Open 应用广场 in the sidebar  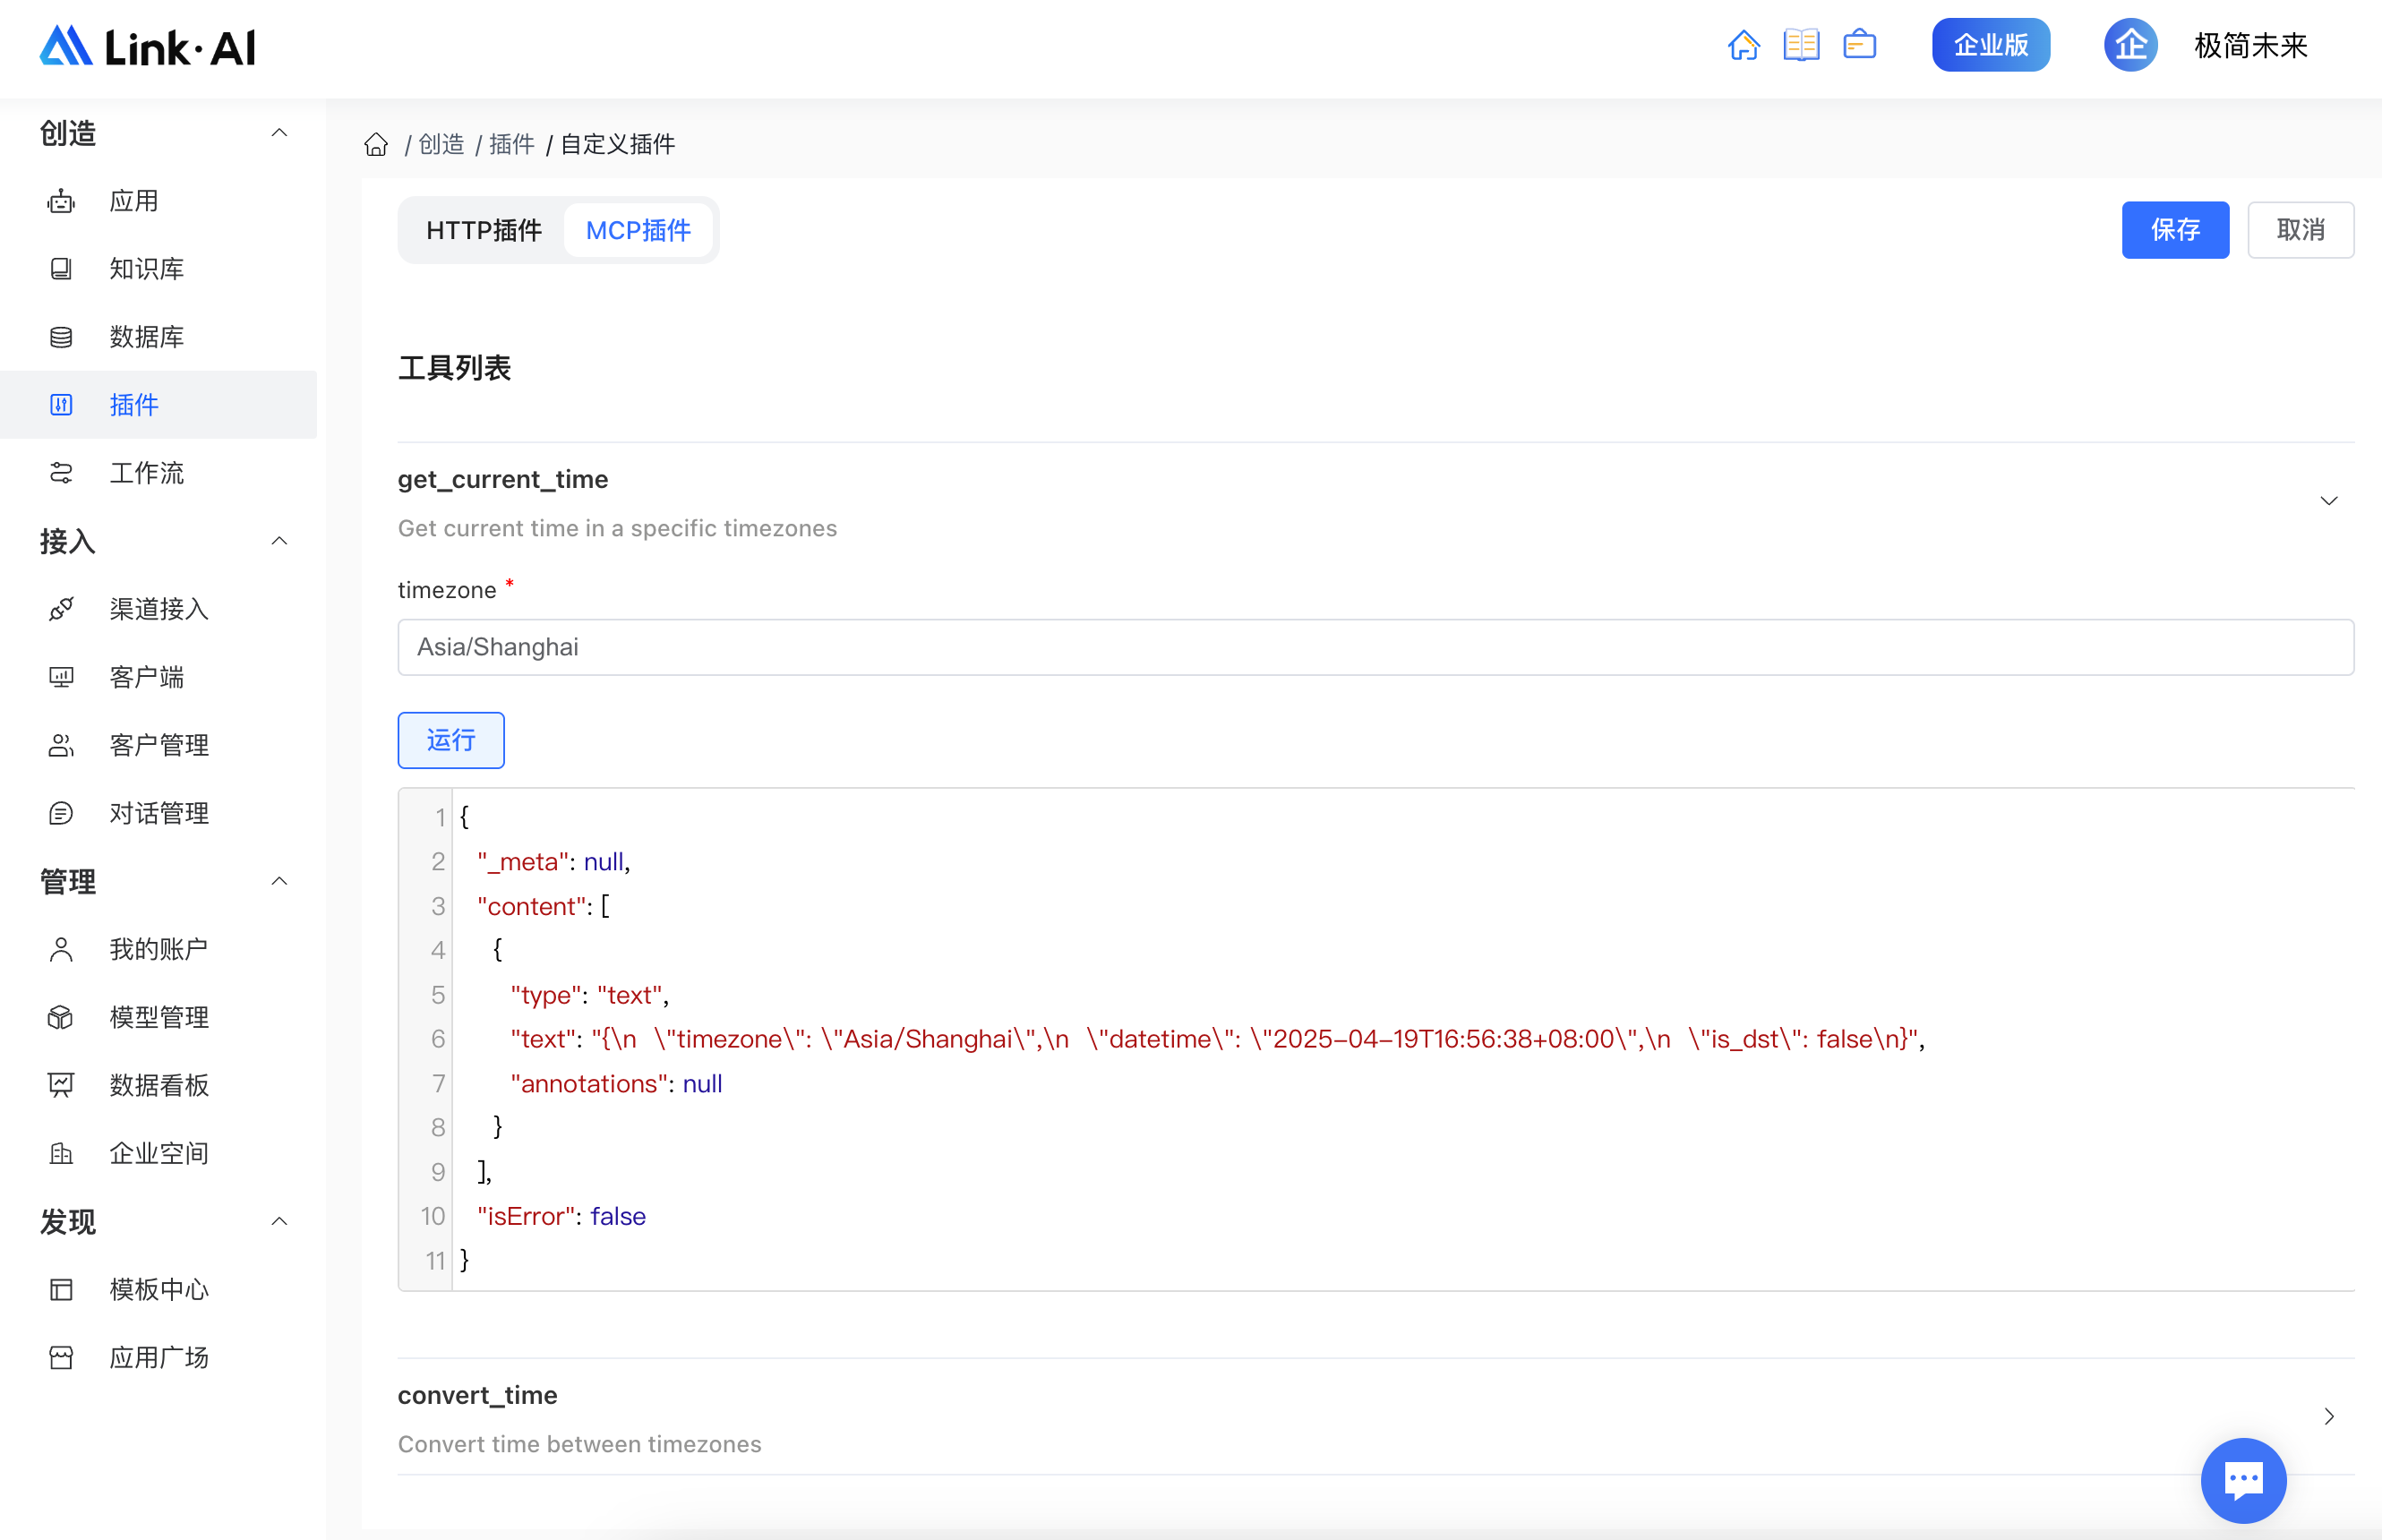pyautogui.click(x=158, y=1357)
